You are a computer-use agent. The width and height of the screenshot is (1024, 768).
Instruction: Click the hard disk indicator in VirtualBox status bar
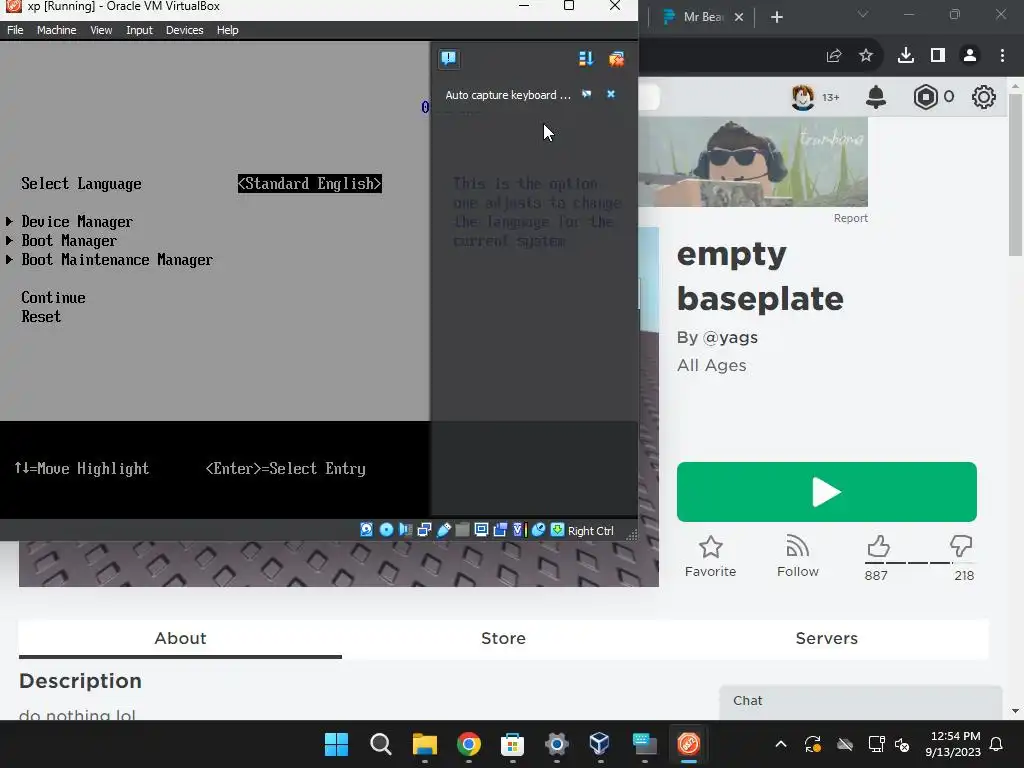pos(366,530)
